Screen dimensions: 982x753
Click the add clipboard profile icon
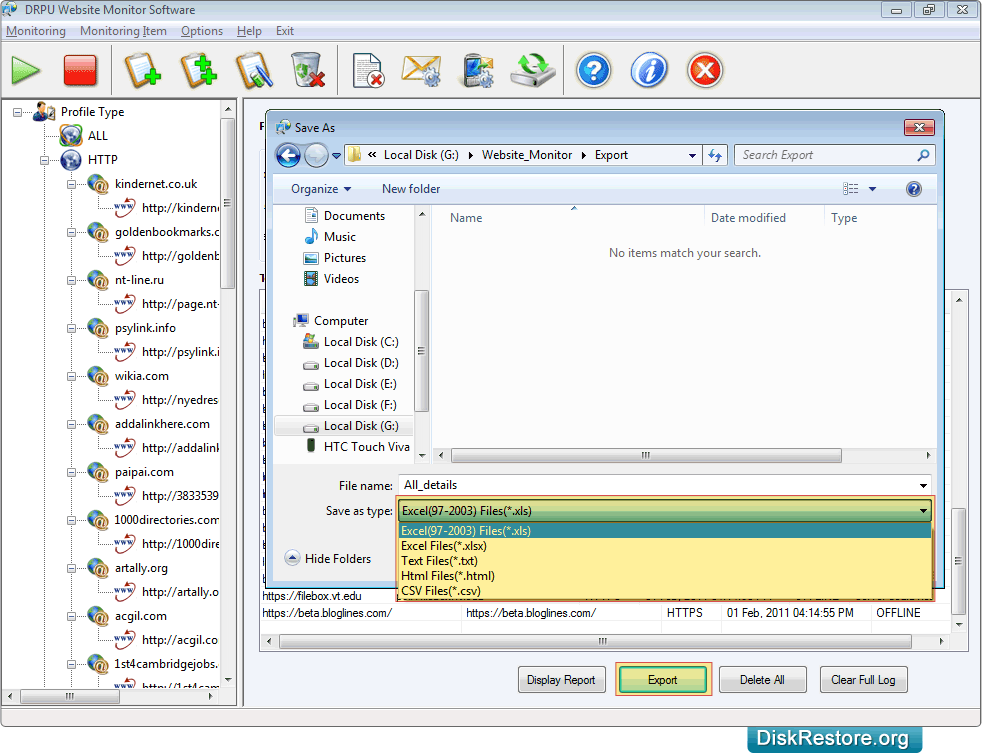point(142,70)
